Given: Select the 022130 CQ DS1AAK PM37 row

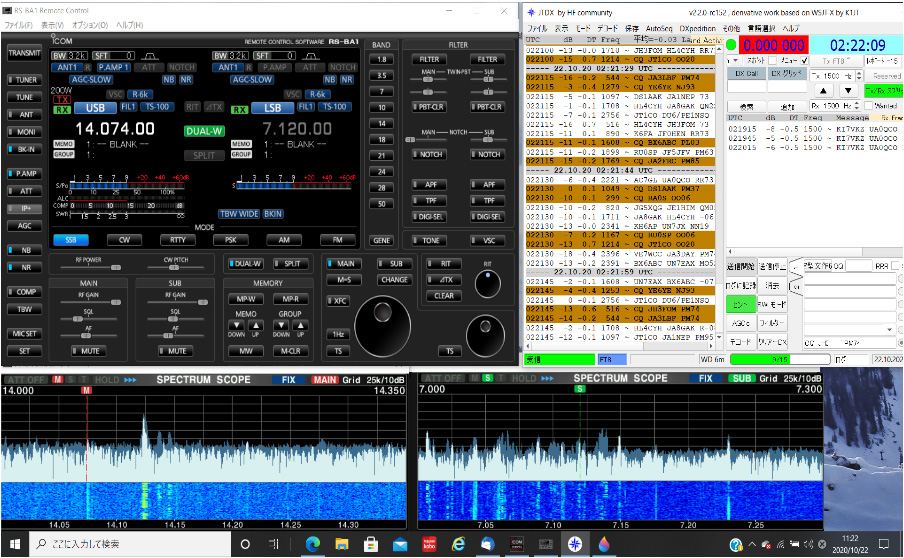Looking at the screenshot, I should (620, 188).
